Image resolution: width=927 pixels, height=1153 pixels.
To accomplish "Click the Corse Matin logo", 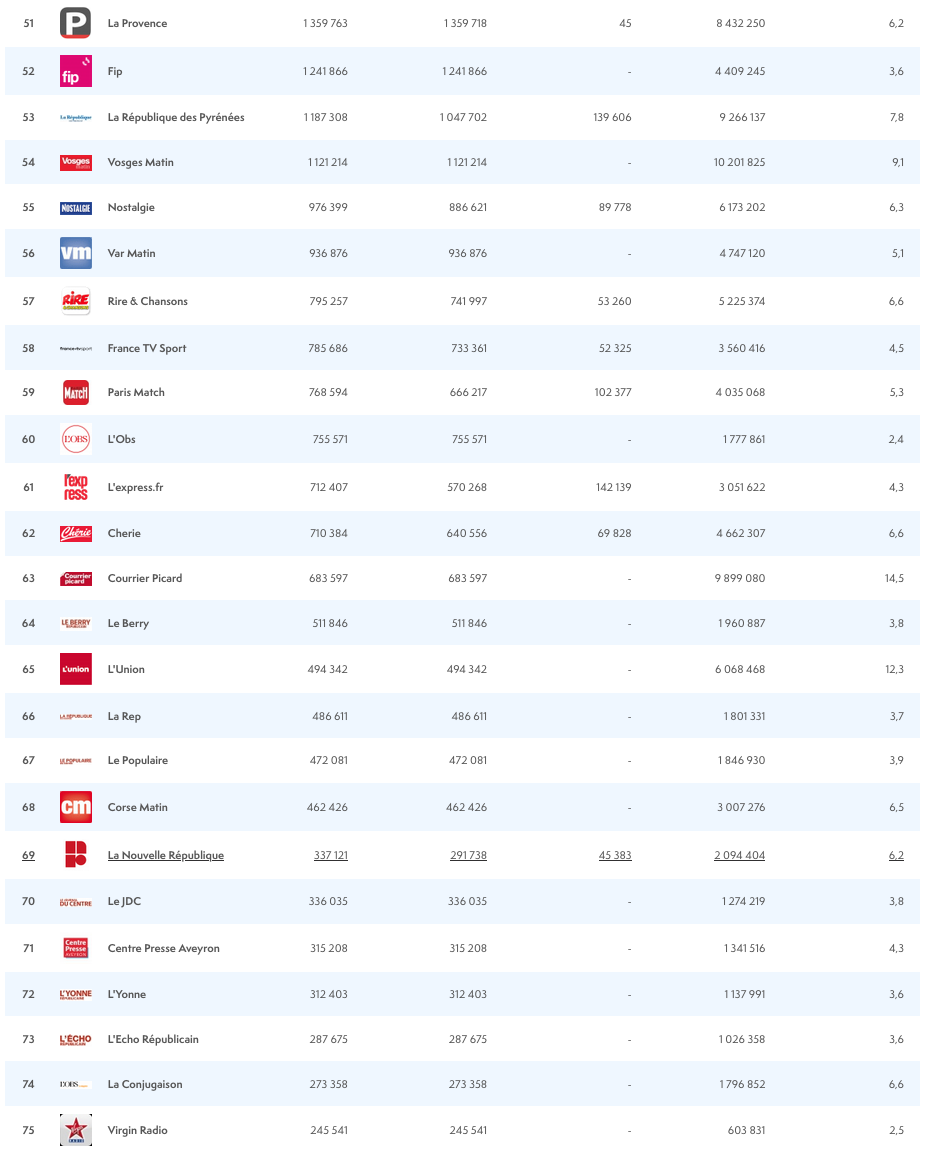I will tap(76, 807).
